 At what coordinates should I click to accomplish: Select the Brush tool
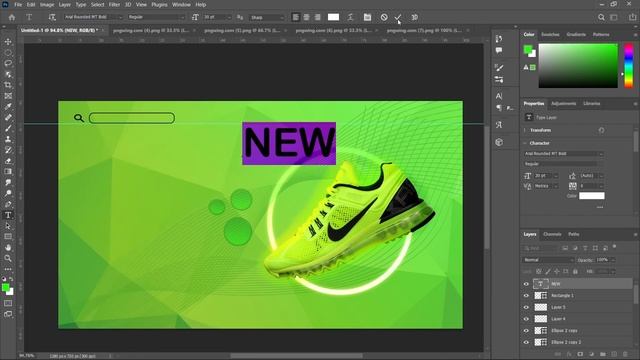pos(8,128)
